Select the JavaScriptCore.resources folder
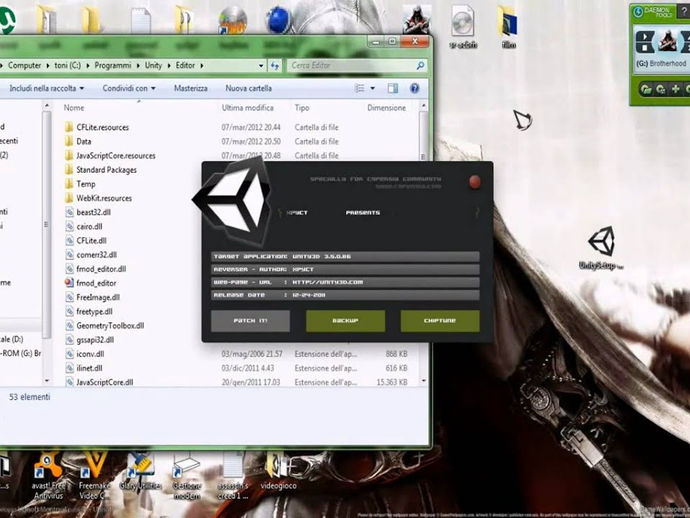The width and height of the screenshot is (690, 518). (116, 156)
